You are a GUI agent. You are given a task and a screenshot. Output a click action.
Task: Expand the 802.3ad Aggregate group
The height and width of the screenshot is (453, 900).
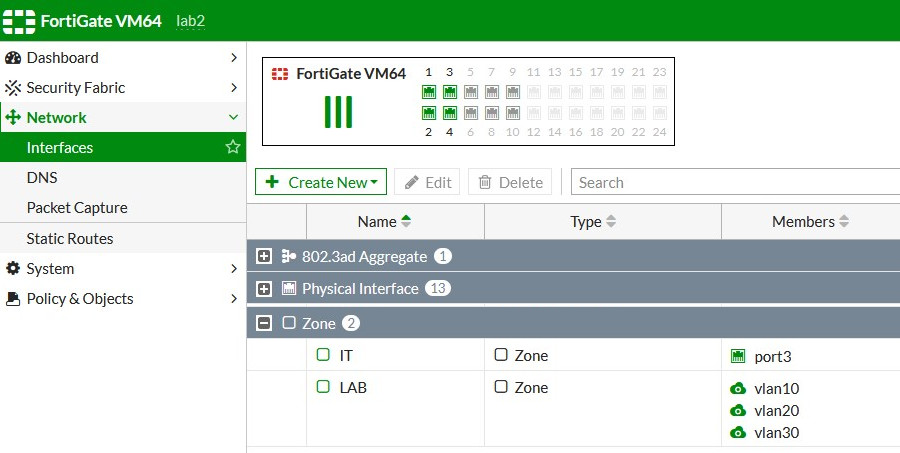263,257
